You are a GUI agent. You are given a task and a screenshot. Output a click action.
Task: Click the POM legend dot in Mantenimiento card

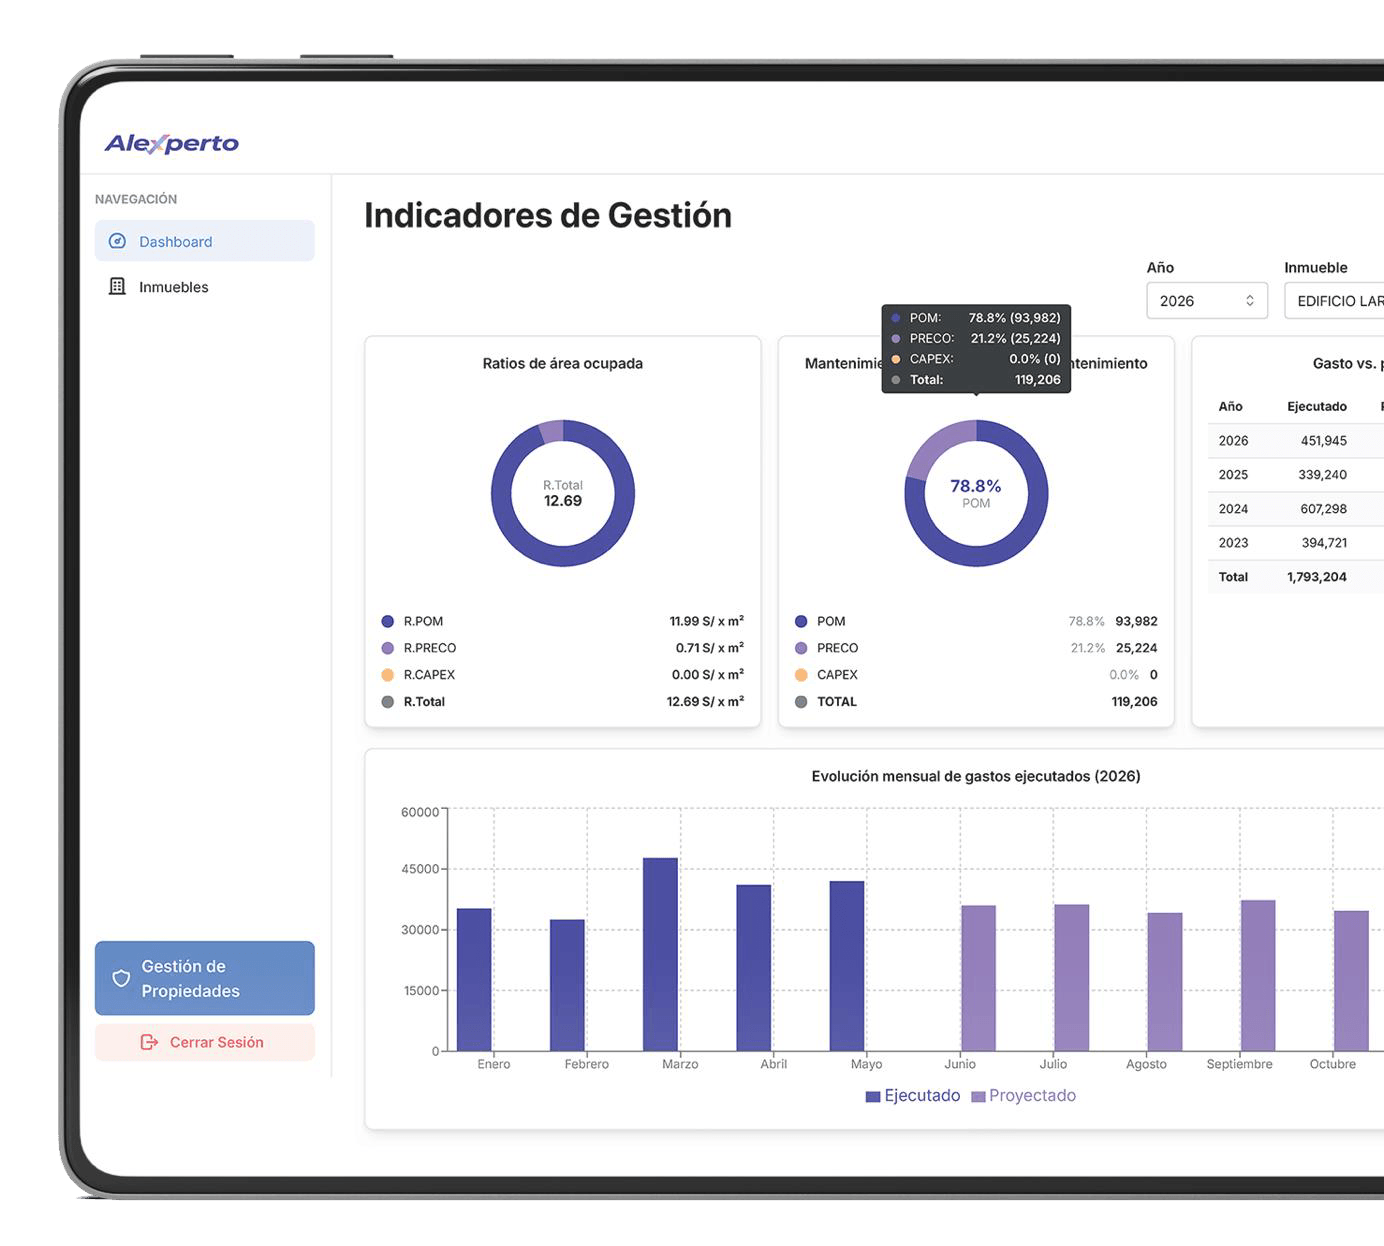[x=801, y=621]
